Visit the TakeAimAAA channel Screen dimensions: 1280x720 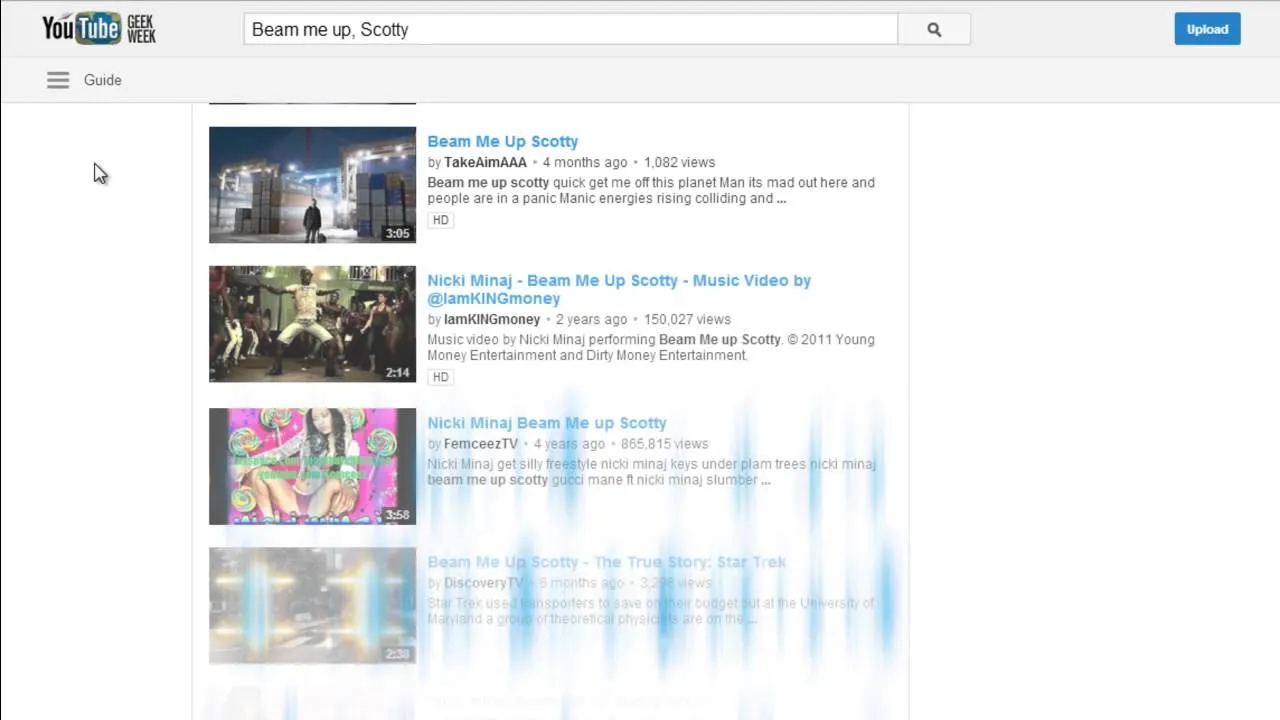click(485, 162)
